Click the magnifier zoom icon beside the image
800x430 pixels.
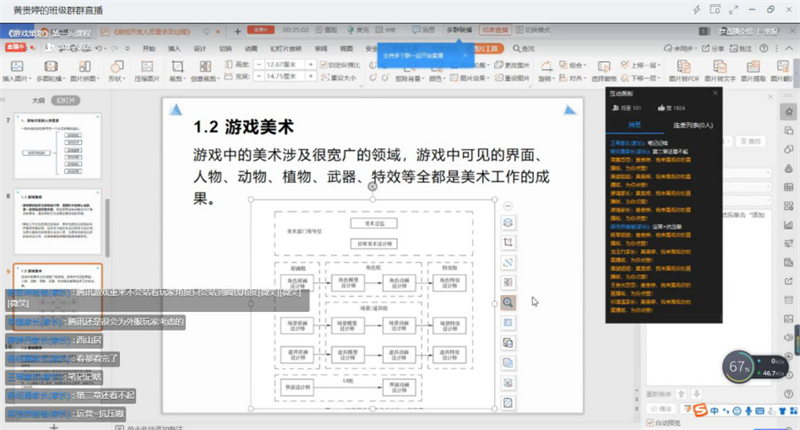pos(508,302)
